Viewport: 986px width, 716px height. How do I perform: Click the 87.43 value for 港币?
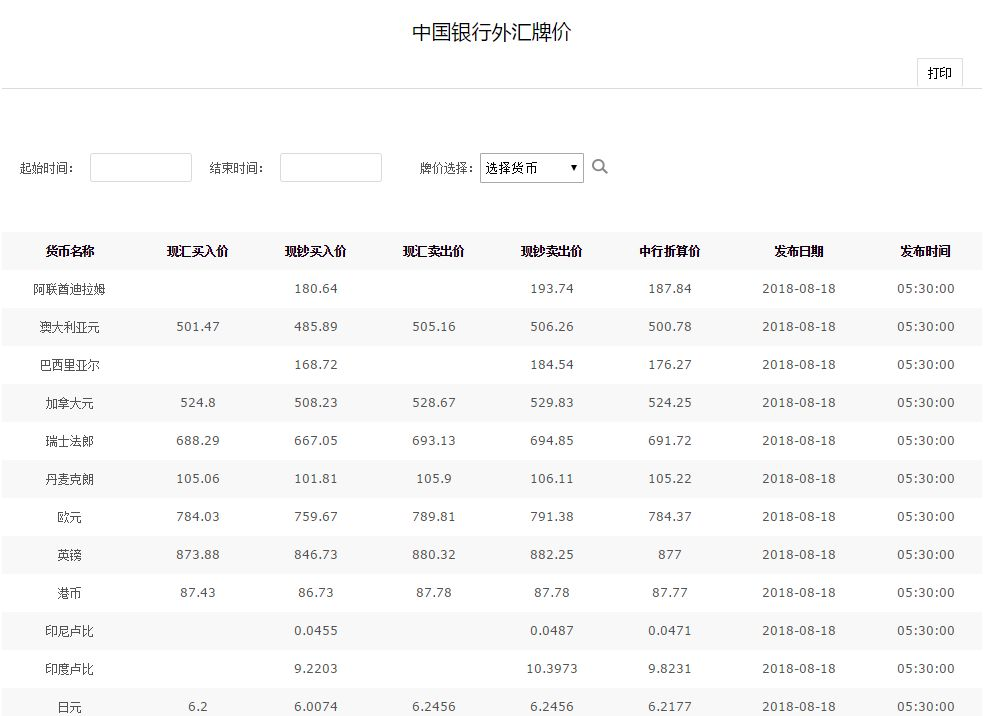coord(197,592)
